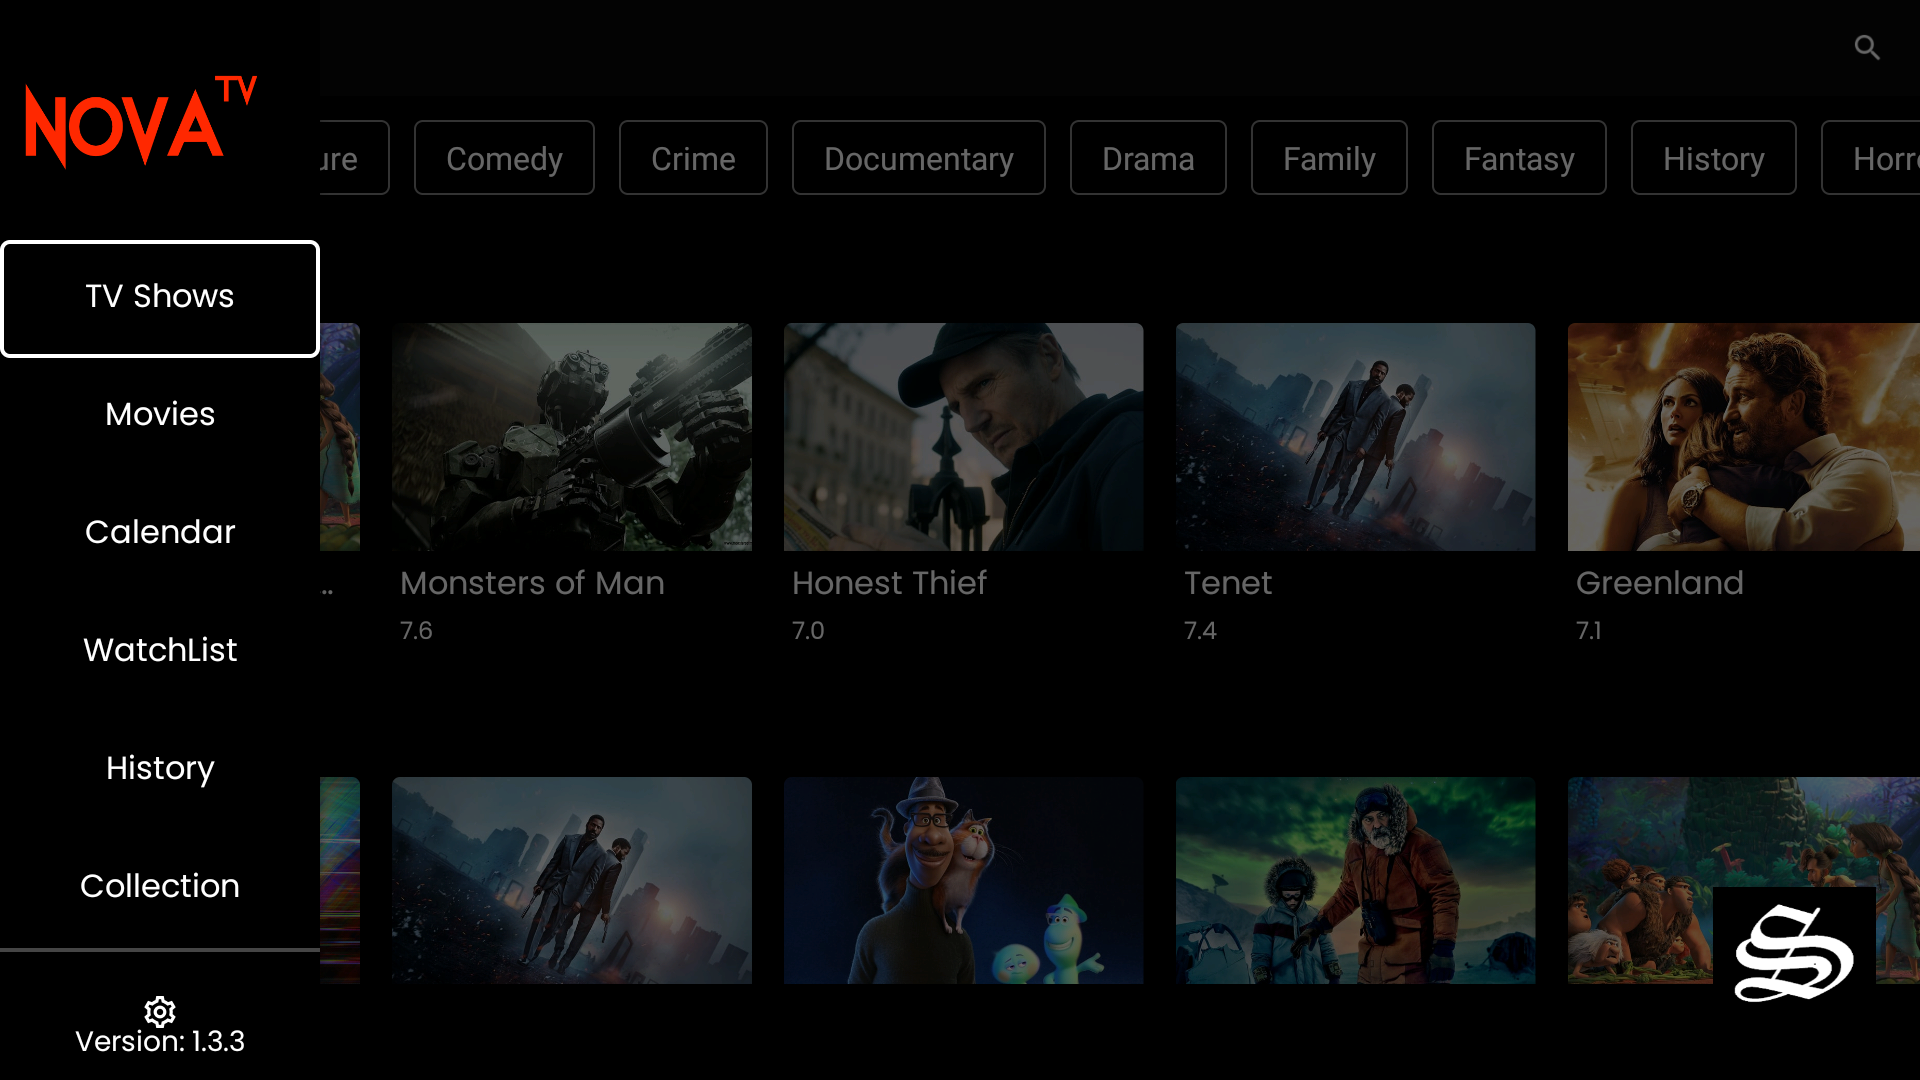Viewport: 1920px width, 1080px height.
Task: Filter by the Documentary genre
Action: [x=918, y=158]
